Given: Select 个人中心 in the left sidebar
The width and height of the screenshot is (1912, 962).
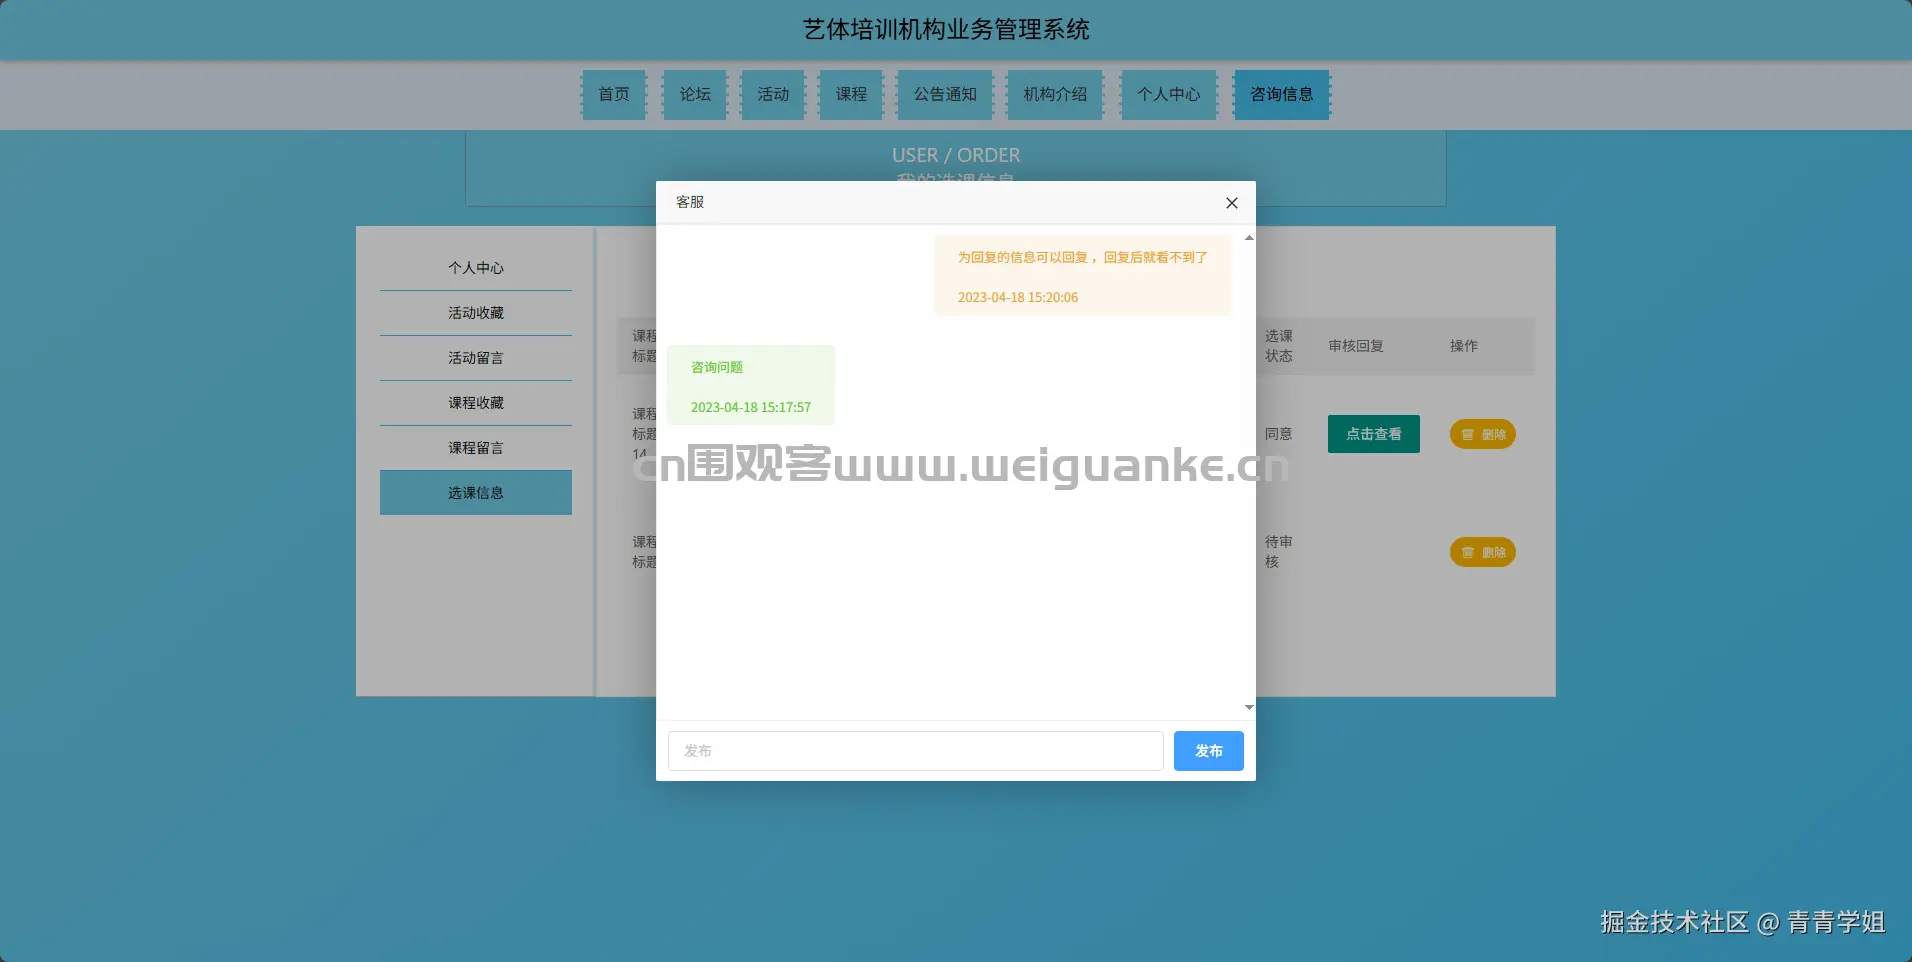Looking at the screenshot, I should click(x=476, y=268).
